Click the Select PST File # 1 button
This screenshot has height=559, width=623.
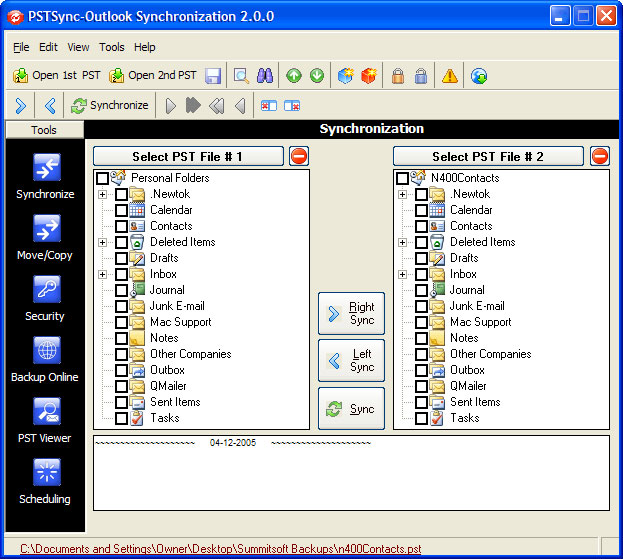pos(188,156)
